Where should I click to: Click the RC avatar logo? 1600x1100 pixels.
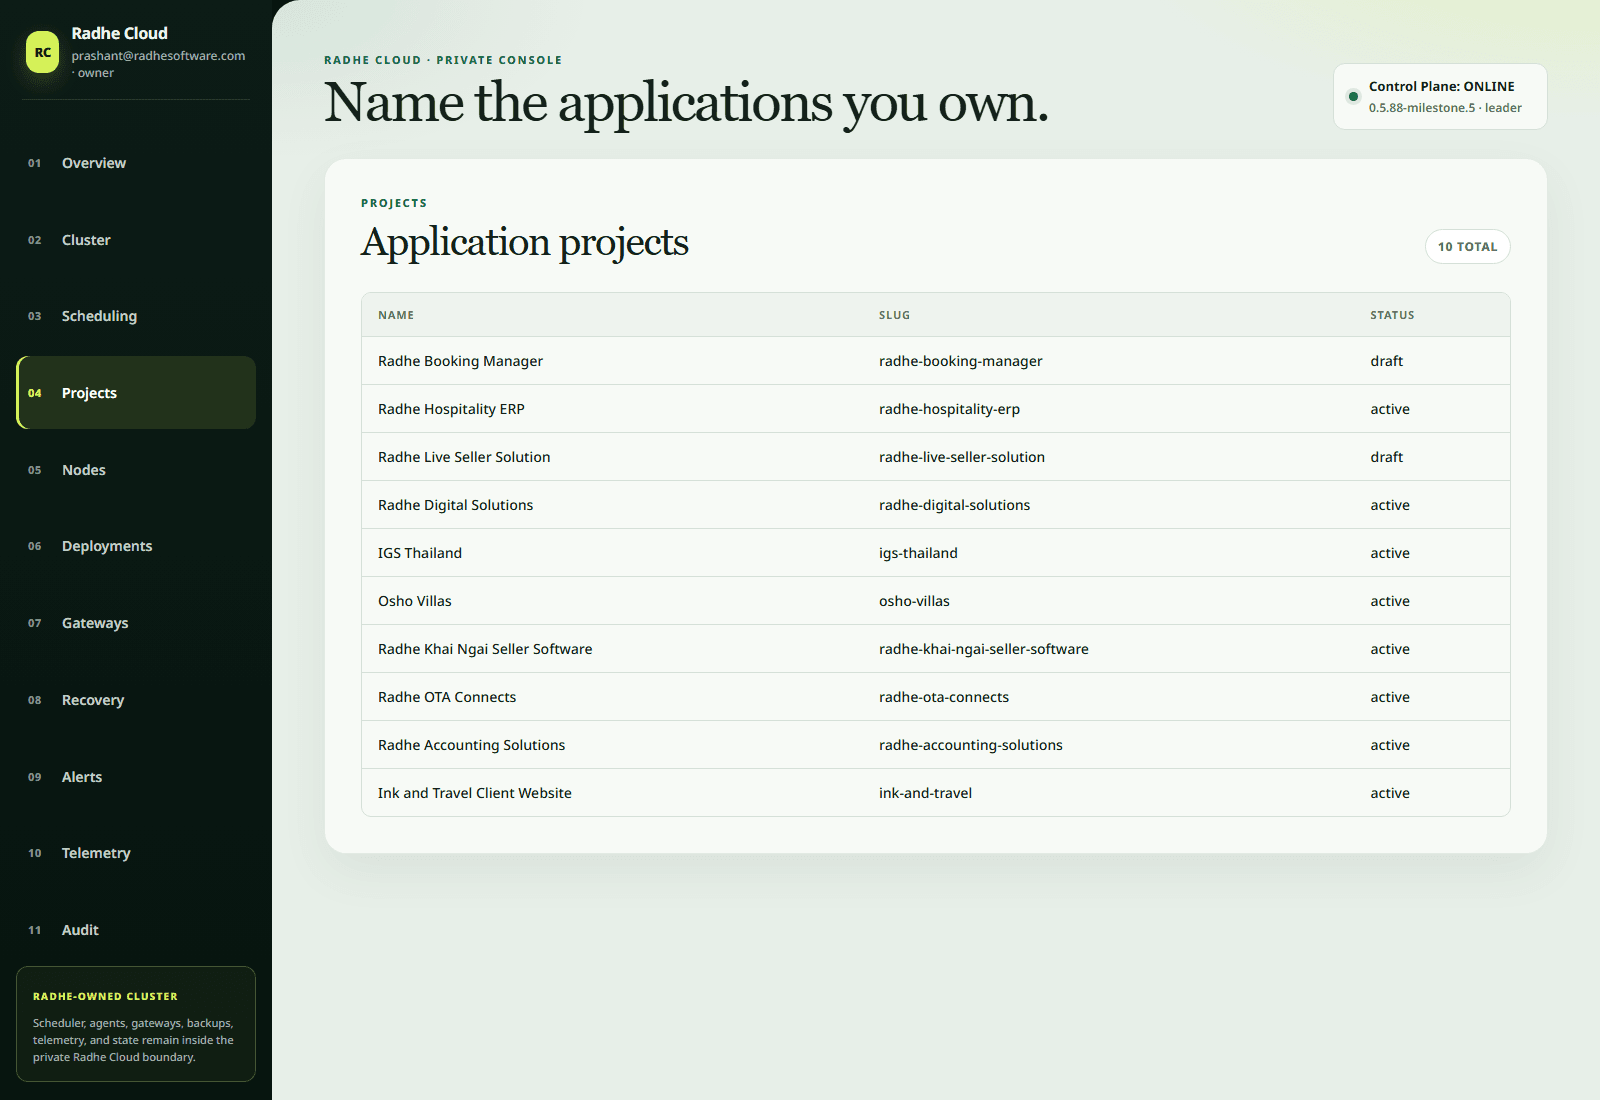click(43, 53)
